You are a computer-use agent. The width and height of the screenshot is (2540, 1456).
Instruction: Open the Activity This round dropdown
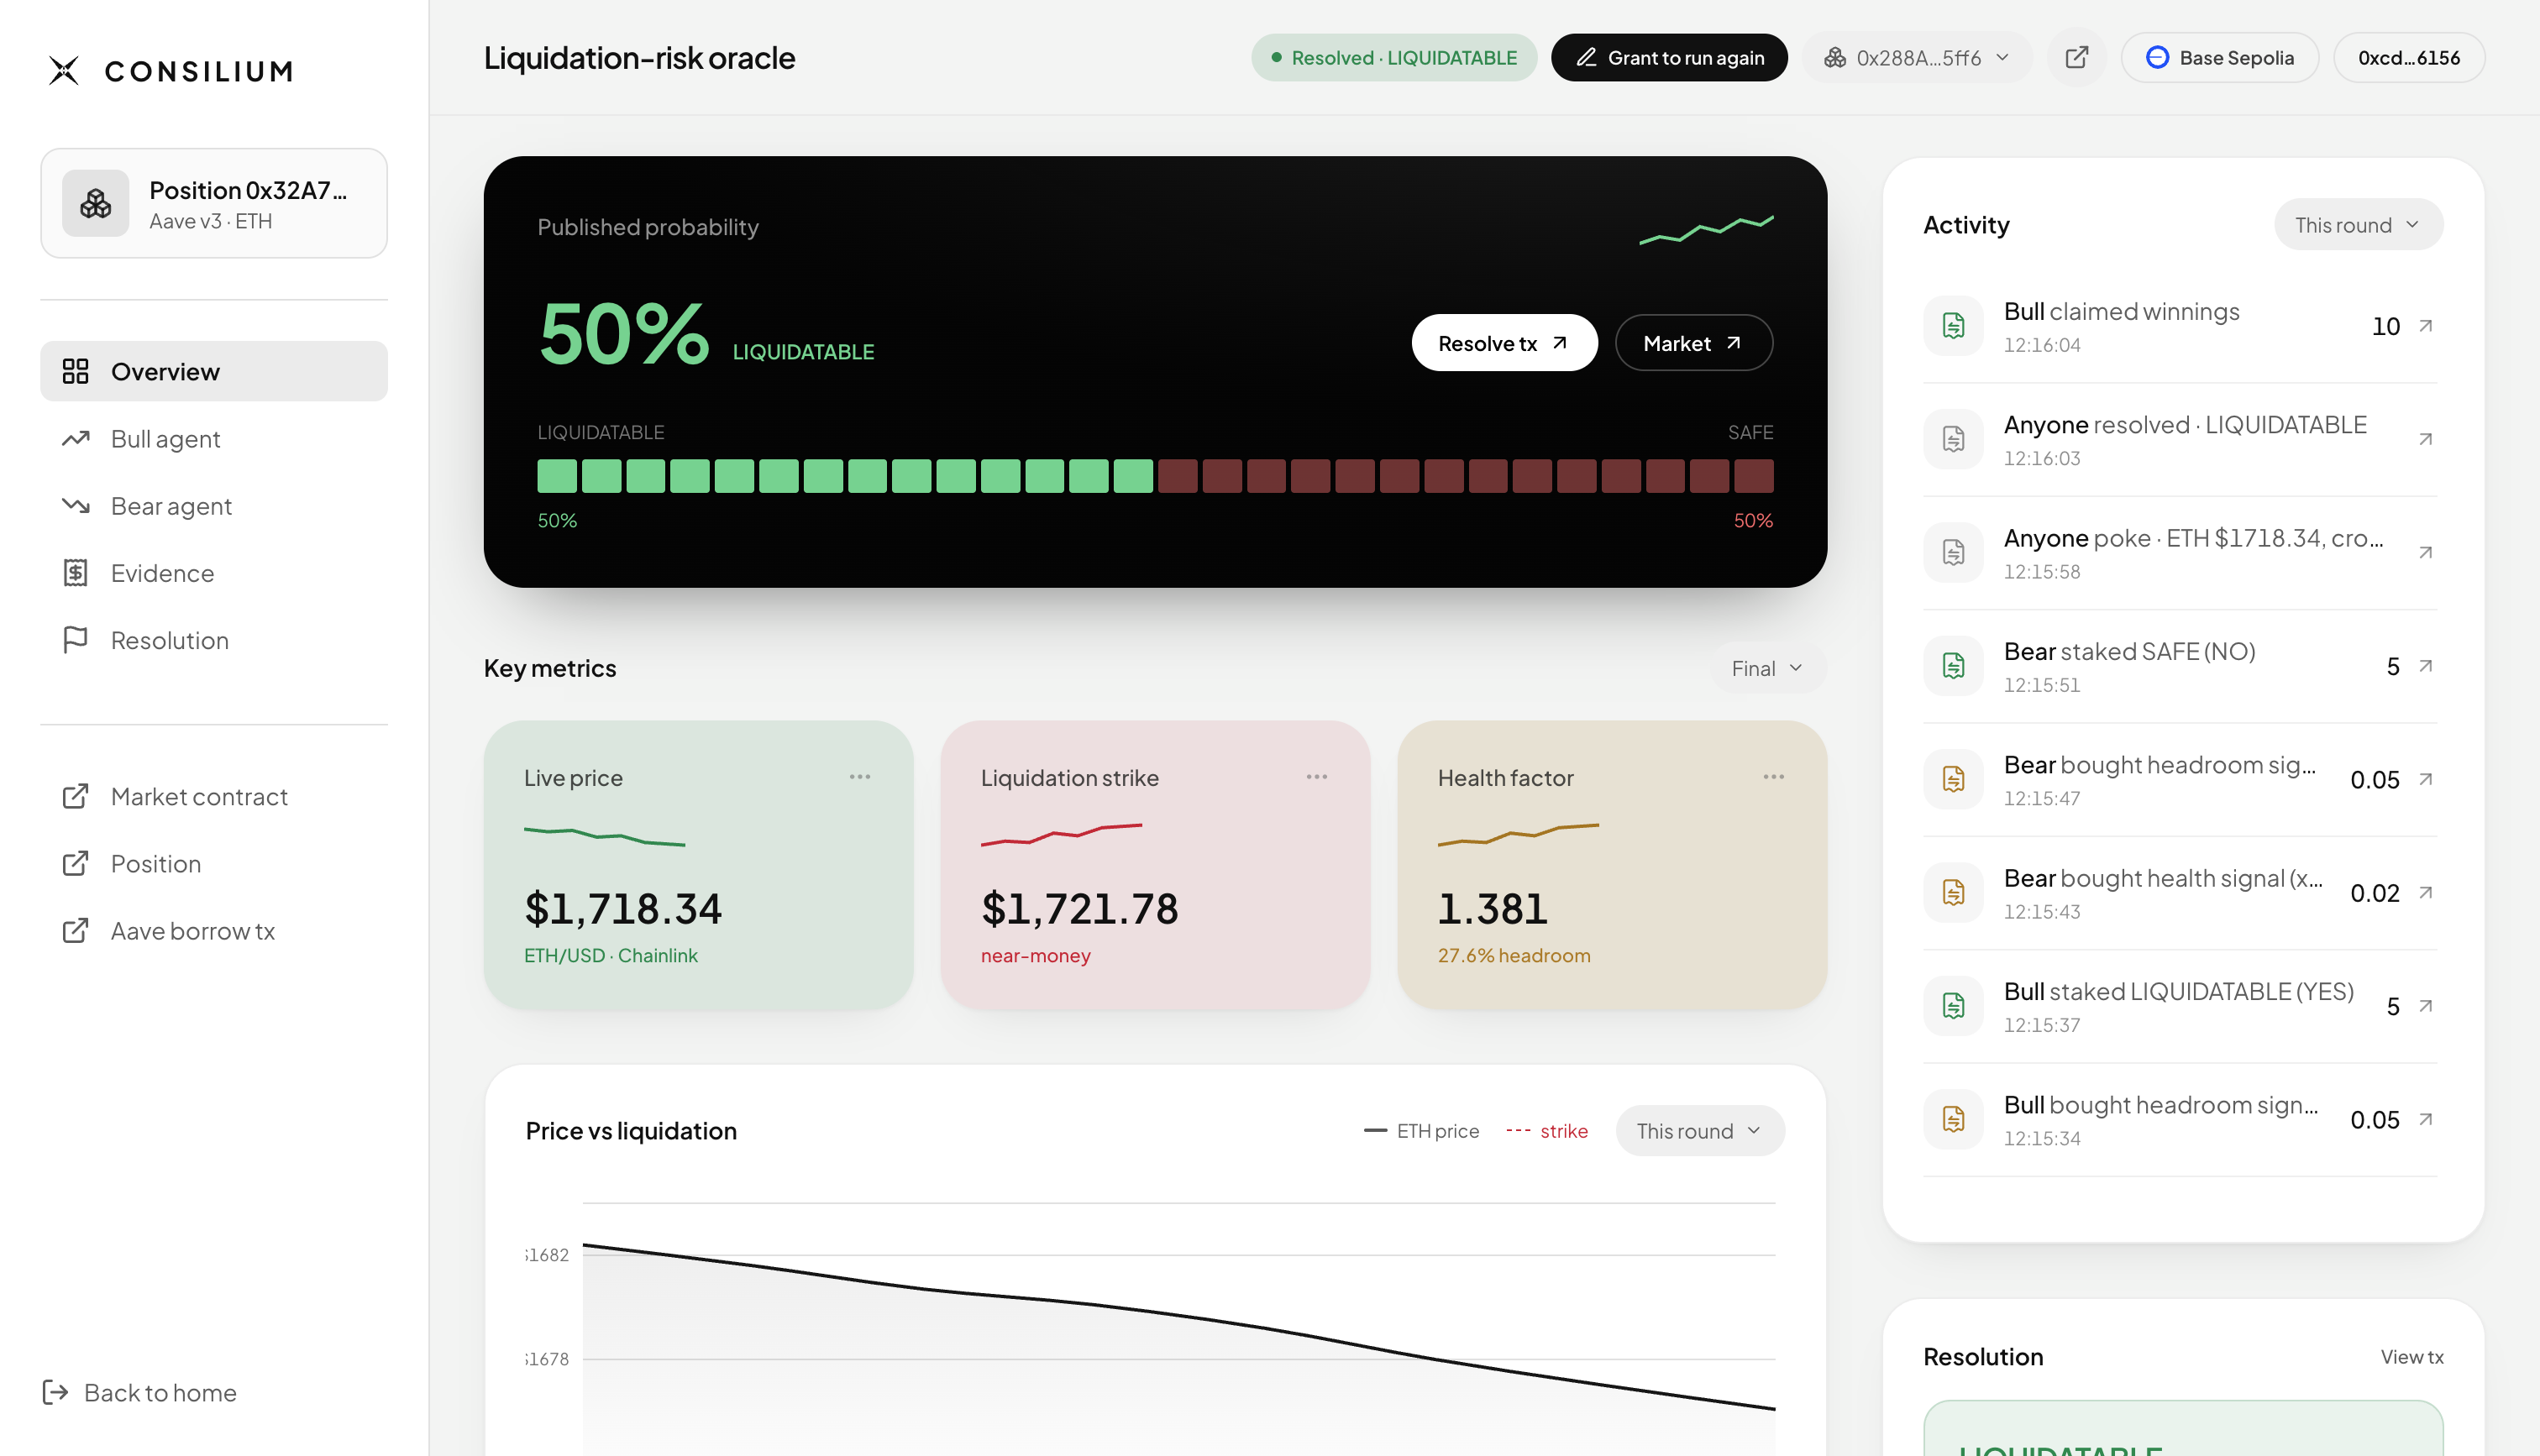pos(2358,225)
